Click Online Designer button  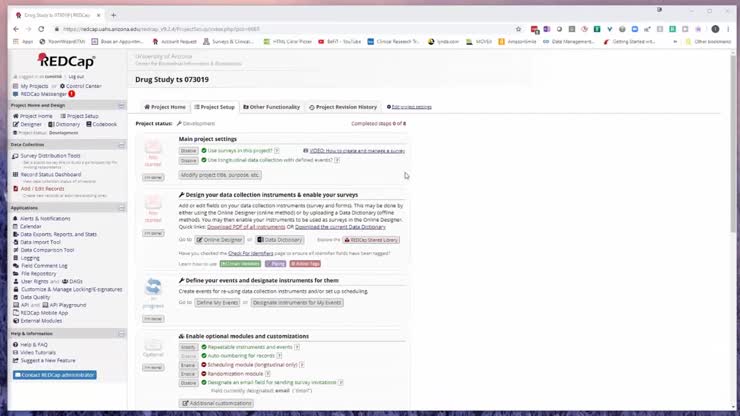coord(219,240)
